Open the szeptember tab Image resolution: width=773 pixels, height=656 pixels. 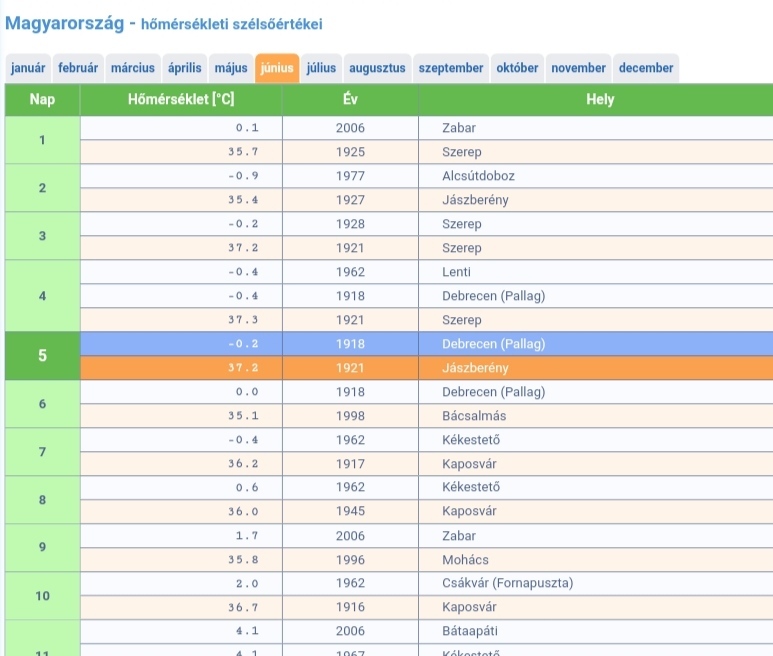point(451,68)
